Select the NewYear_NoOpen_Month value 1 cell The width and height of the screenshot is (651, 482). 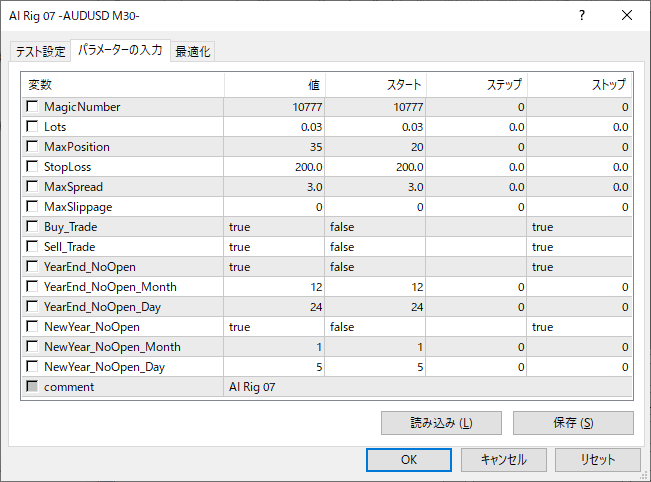pos(274,347)
